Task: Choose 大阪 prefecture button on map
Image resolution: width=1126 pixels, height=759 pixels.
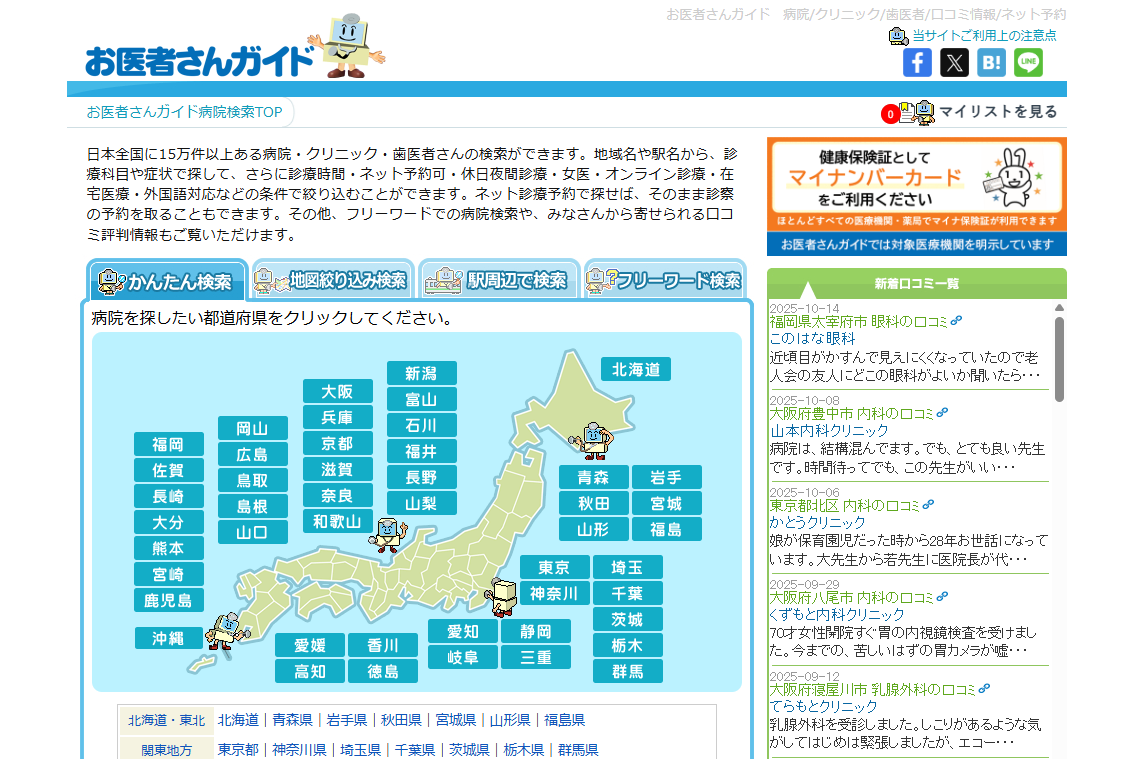Action: click(337, 391)
